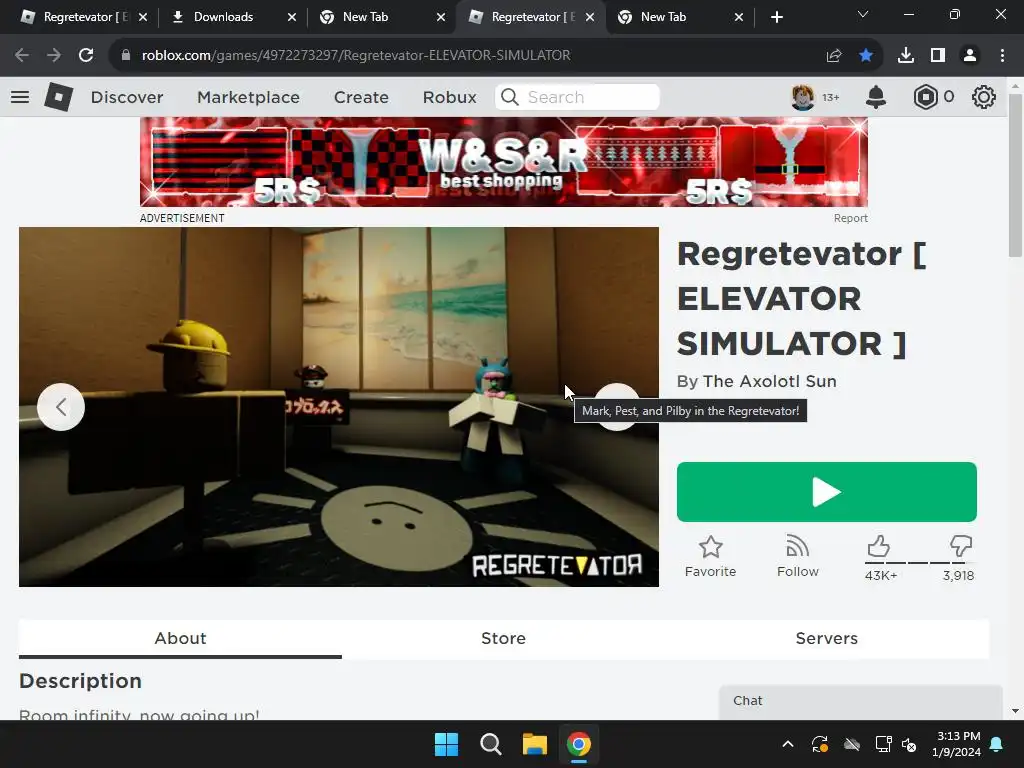Open File Explorer from the taskbar

click(x=535, y=744)
